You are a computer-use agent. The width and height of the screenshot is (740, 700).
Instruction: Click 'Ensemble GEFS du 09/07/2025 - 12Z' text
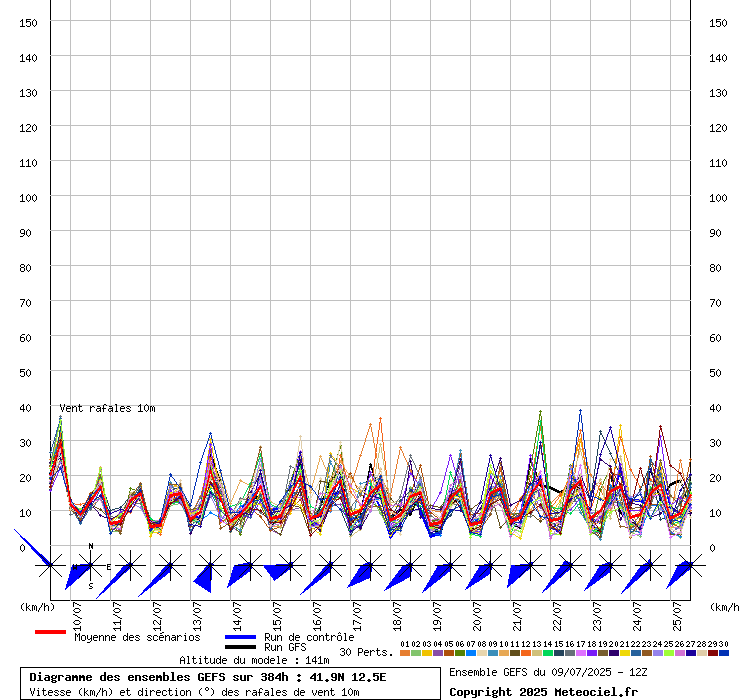point(548,672)
